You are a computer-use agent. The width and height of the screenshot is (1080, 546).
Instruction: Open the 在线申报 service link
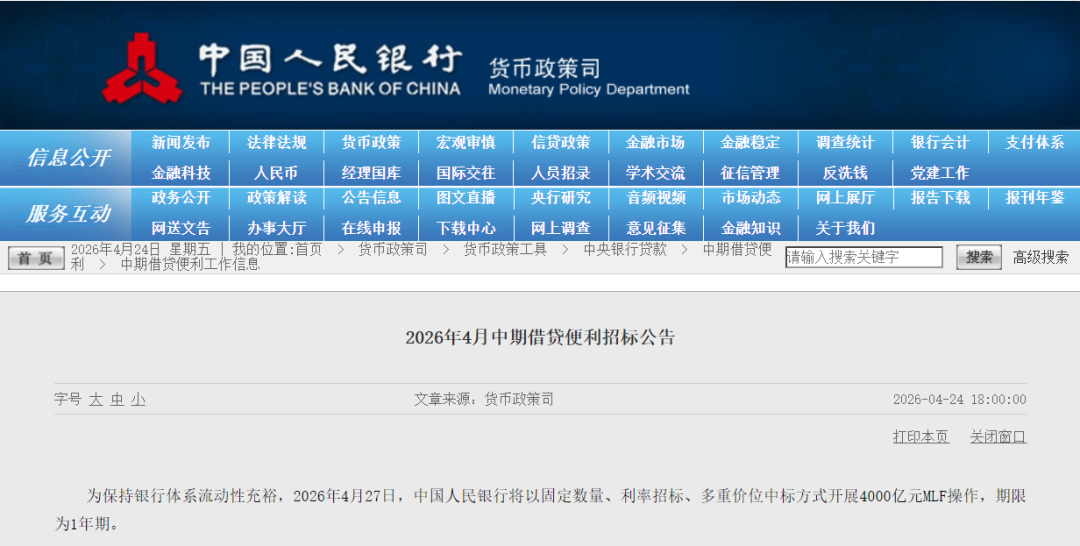[371, 228]
